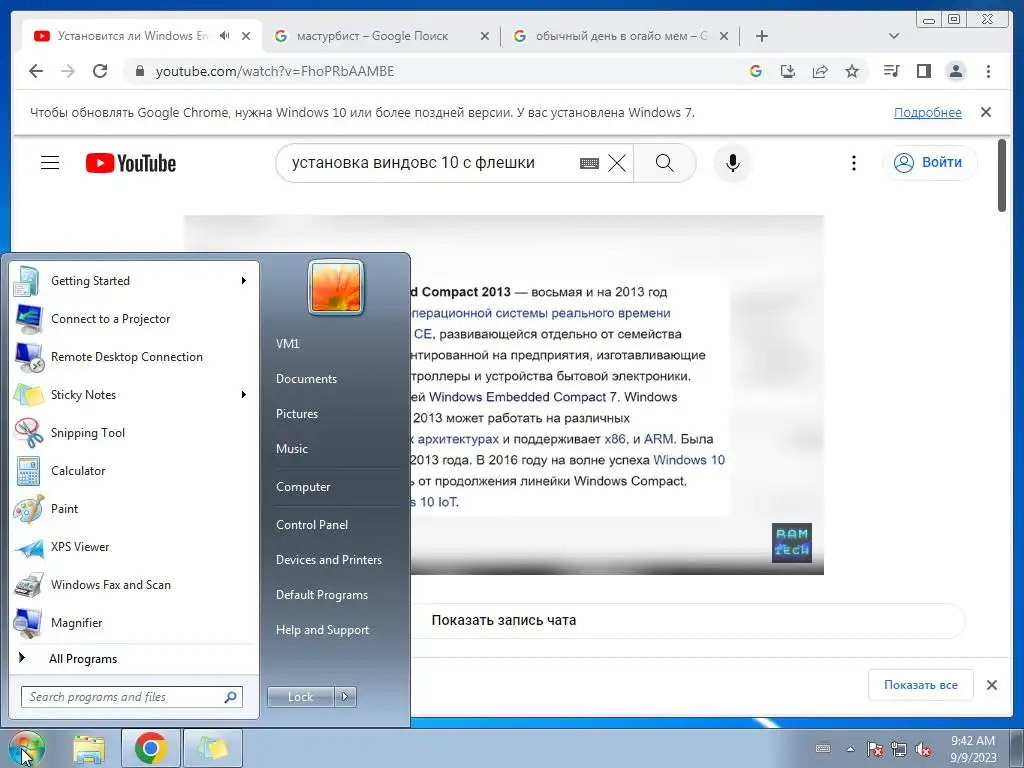Open the YouTube hamburger guide menu
This screenshot has width=1024, height=768.
click(50, 163)
